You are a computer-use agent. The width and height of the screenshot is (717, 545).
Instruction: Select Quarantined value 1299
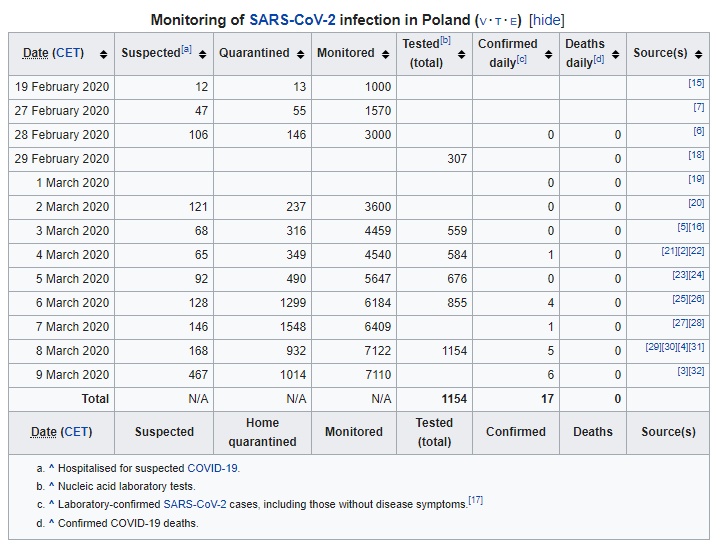coord(293,303)
